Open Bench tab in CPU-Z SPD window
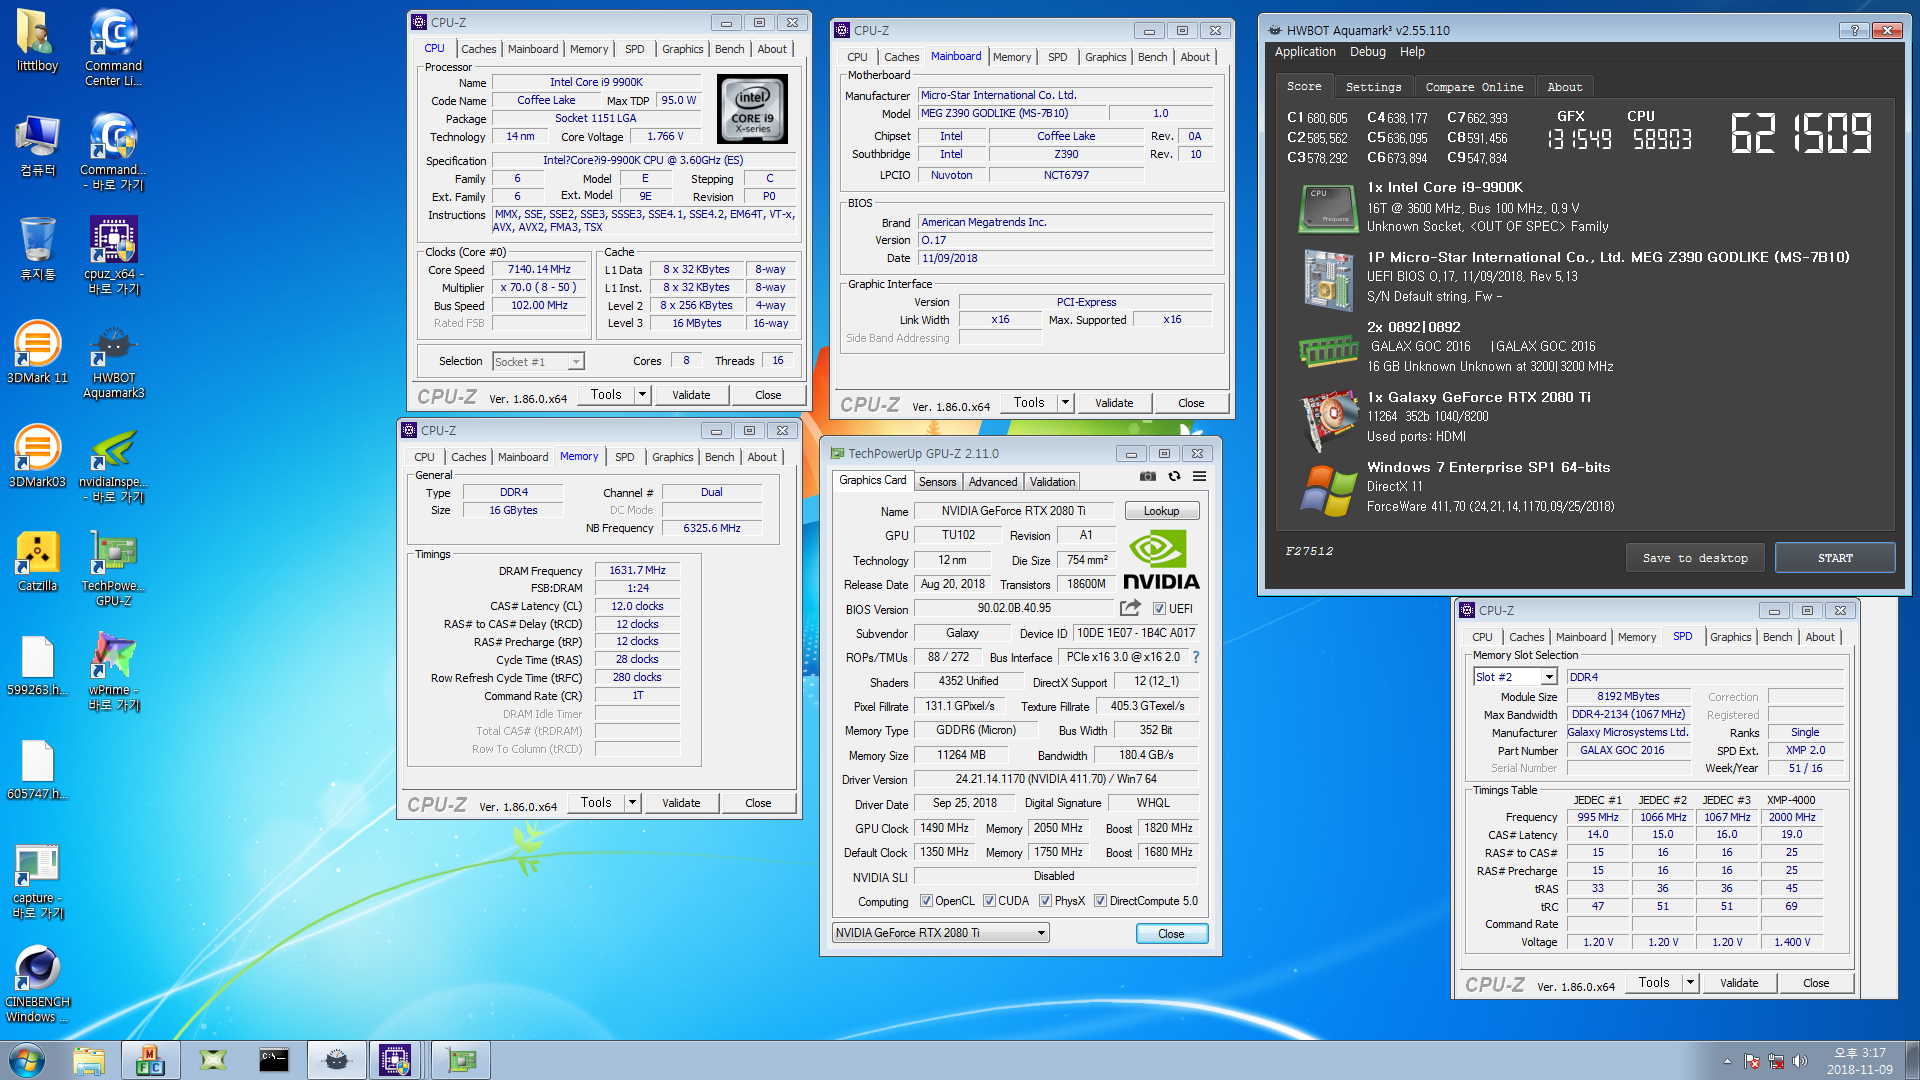1920x1080 pixels. [1777, 637]
